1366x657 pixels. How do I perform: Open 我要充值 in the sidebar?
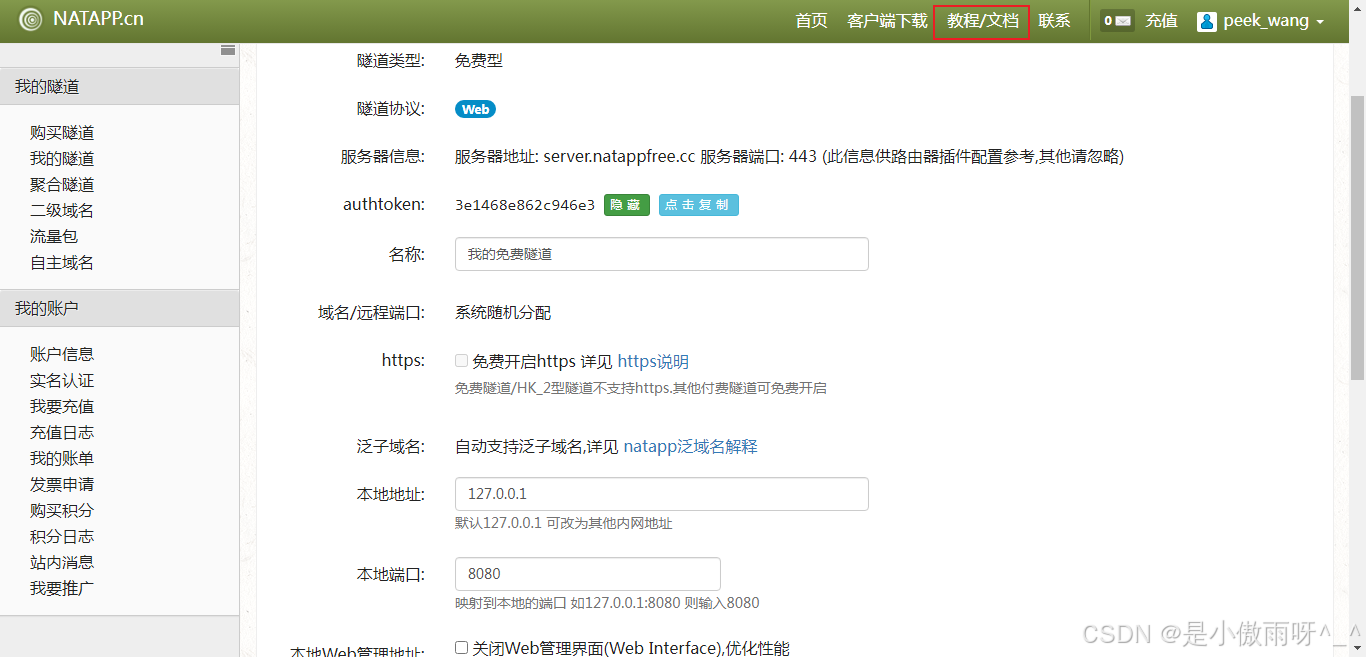click(62, 407)
